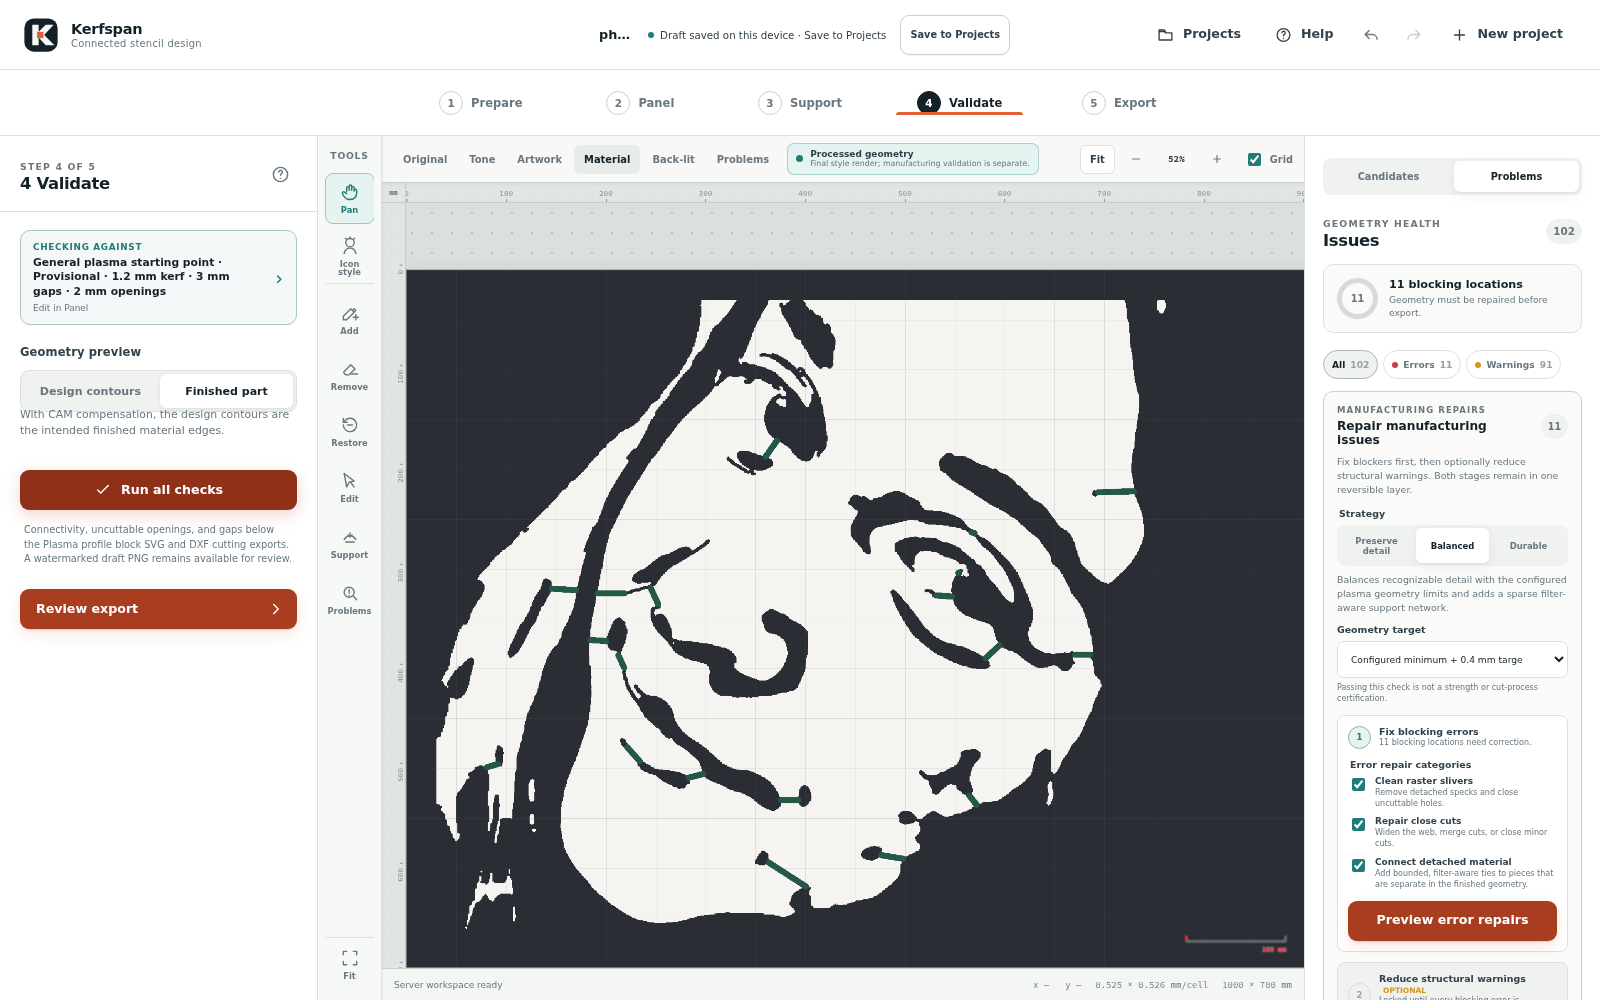Click Run all checks
Viewport: 1600px width, 1000px height.
pyautogui.click(x=158, y=490)
